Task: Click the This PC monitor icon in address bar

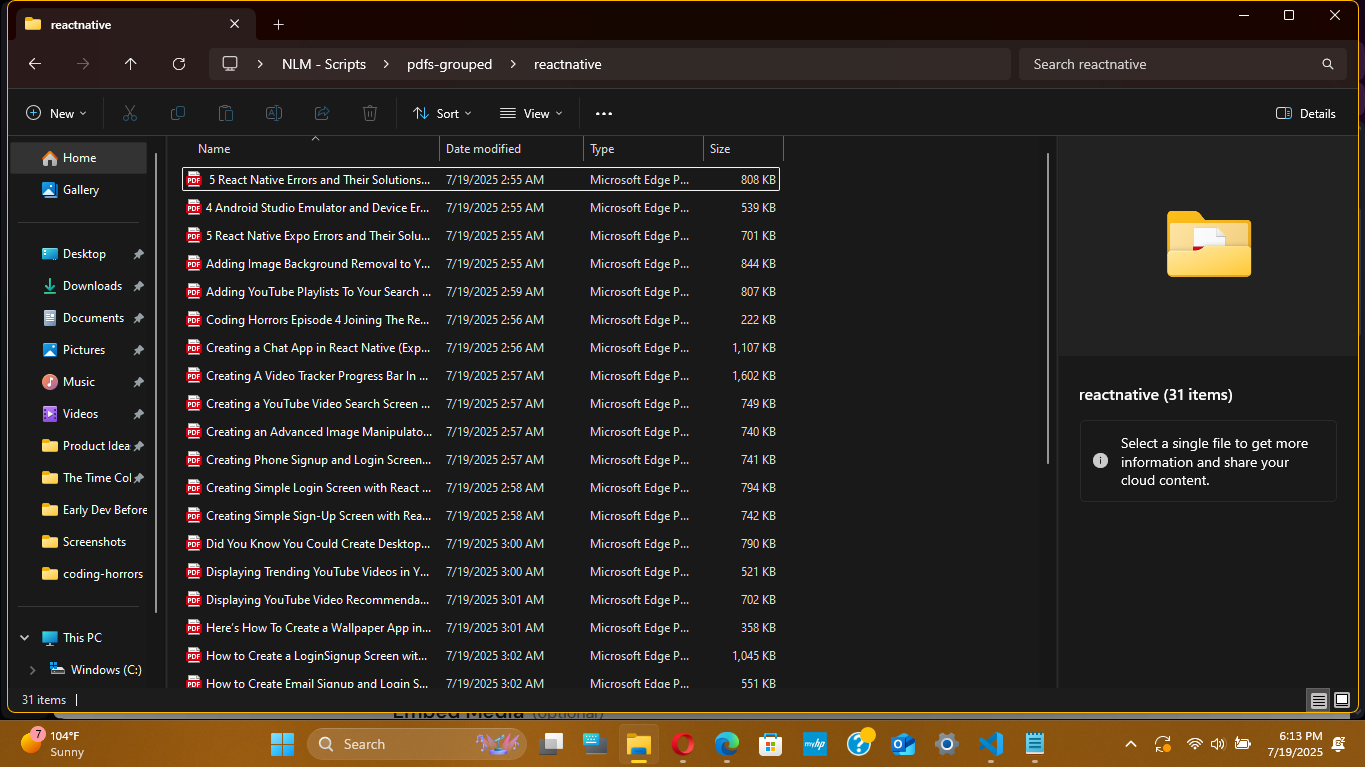Action: point(230,64)
